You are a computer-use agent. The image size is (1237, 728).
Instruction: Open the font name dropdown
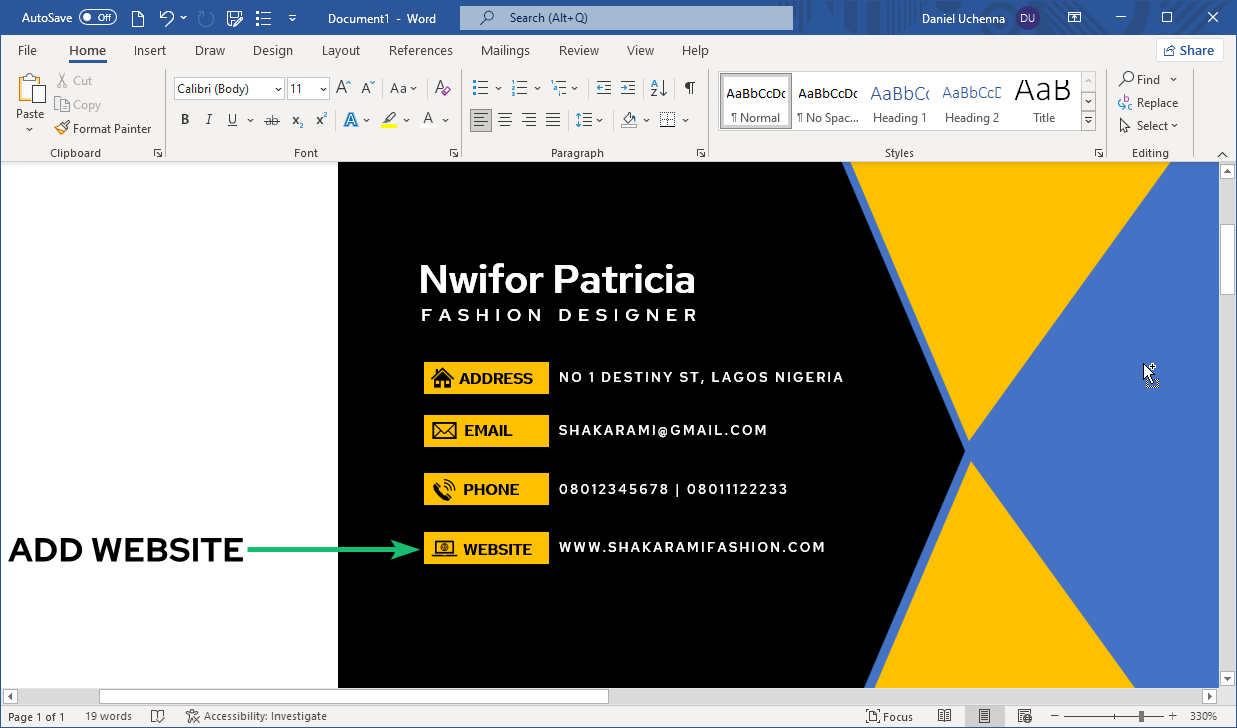[x=277, y=89]
